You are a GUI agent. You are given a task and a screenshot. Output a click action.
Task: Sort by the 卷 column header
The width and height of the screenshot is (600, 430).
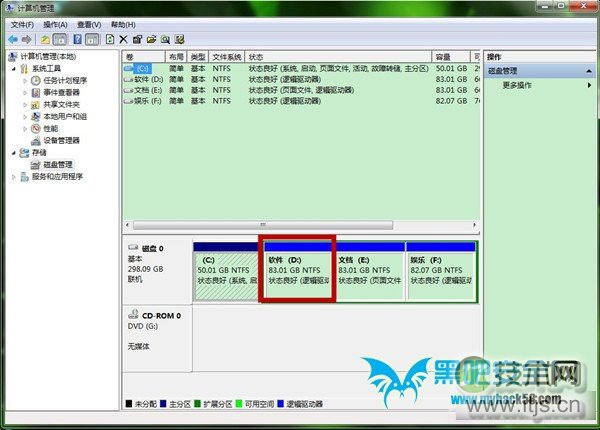tap(143, 57)
